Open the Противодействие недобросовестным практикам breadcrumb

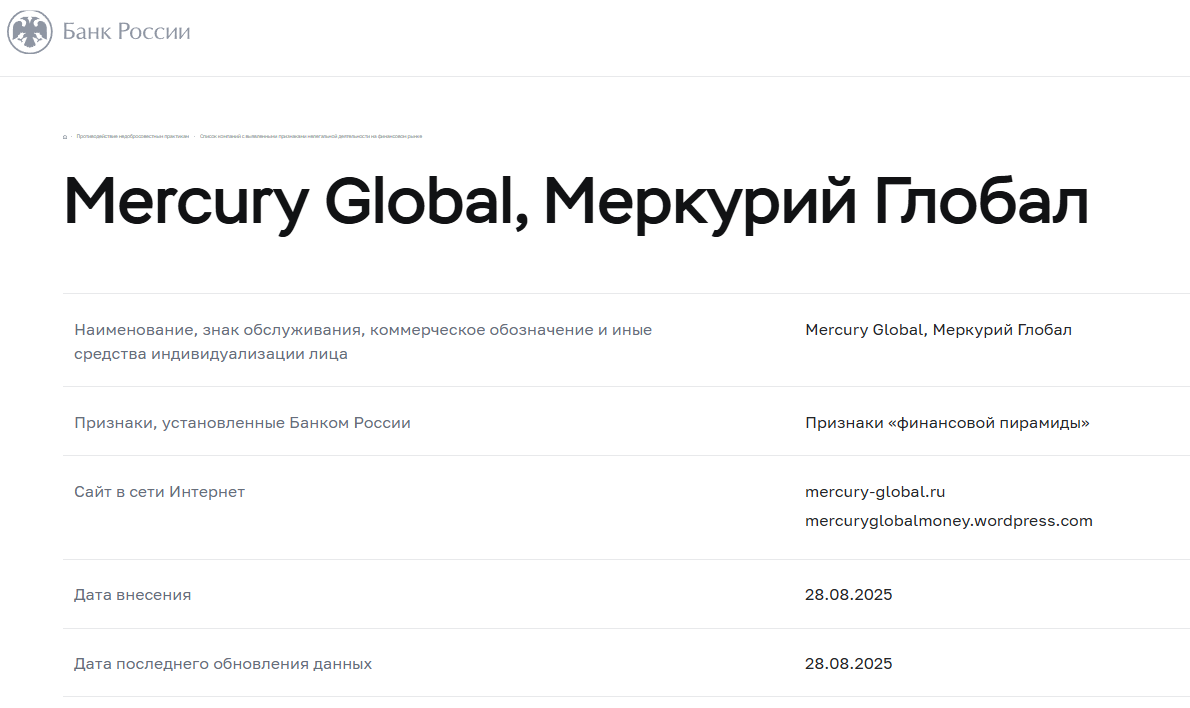[132, 136]
